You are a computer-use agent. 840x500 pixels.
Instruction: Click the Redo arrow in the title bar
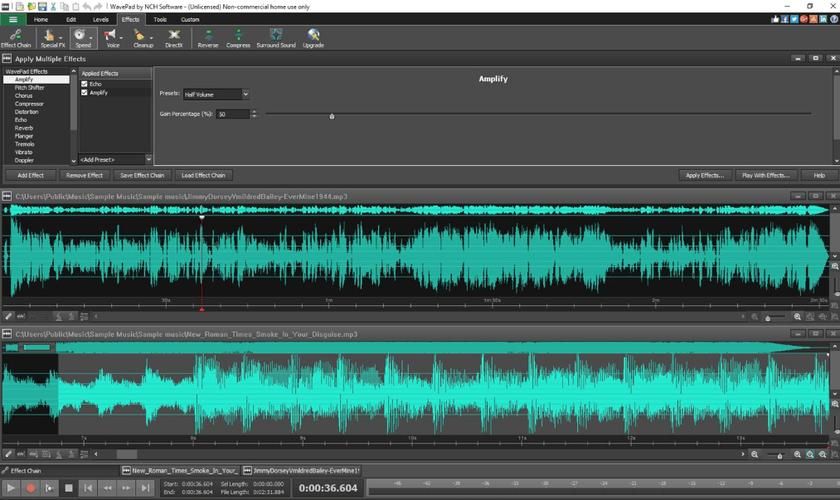tap(98, 6)
